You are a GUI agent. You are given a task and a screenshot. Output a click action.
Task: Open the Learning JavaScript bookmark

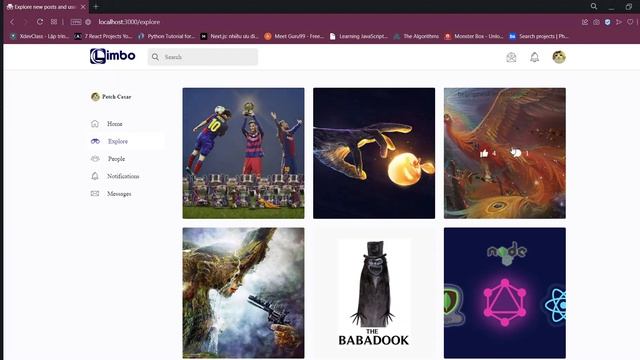pyautogui.click(x=358, y=36)
